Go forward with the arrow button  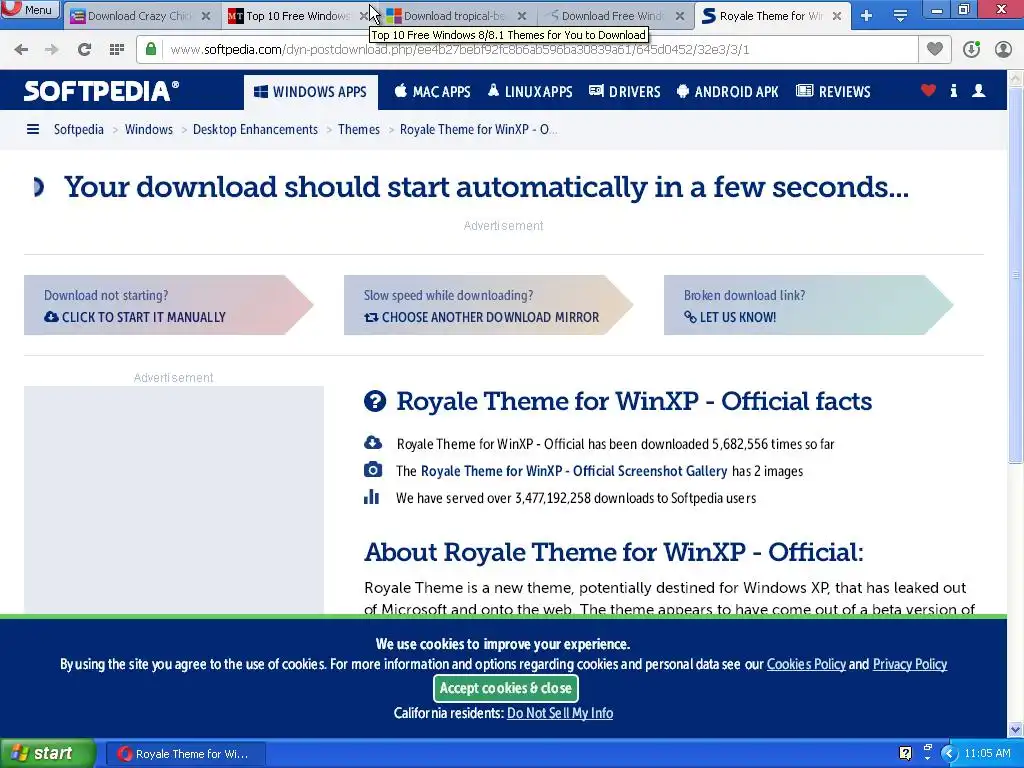pos(52,50)
